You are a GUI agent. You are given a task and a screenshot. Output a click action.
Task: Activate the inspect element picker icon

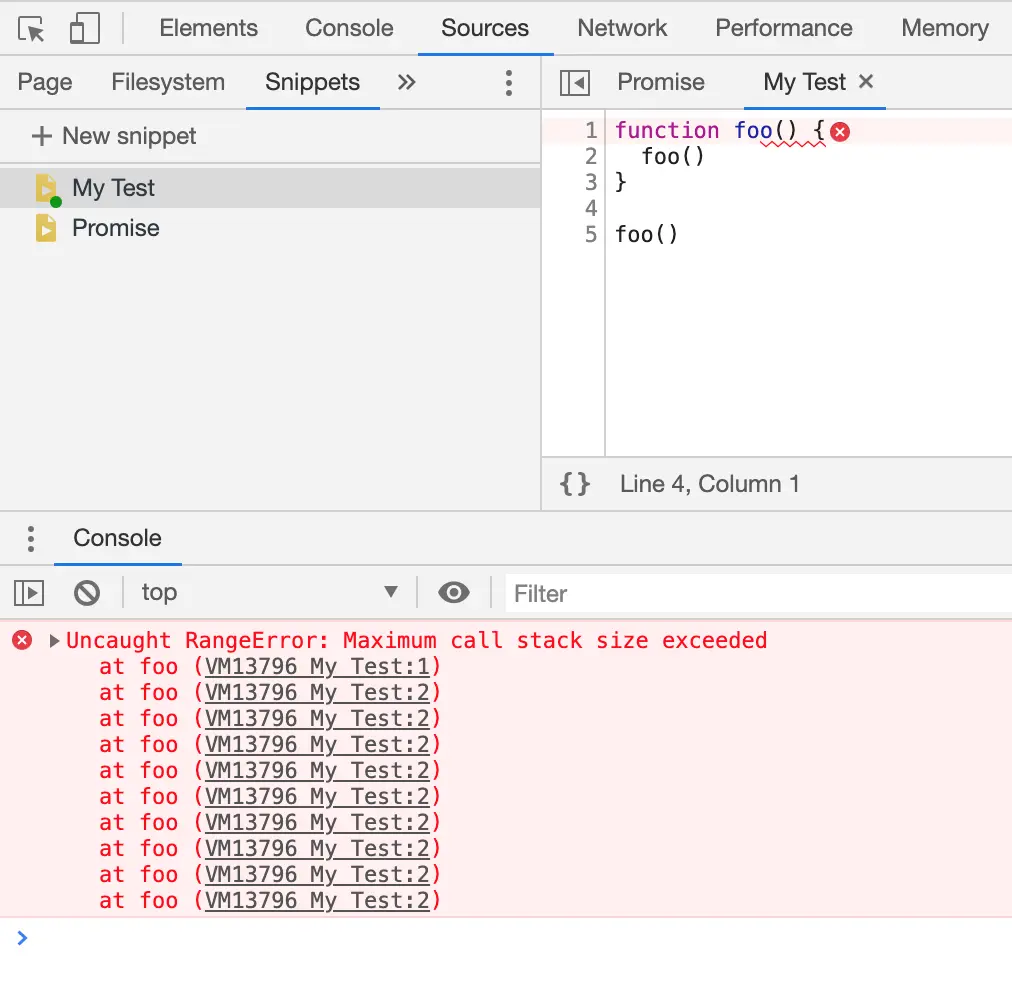[31, 29]
